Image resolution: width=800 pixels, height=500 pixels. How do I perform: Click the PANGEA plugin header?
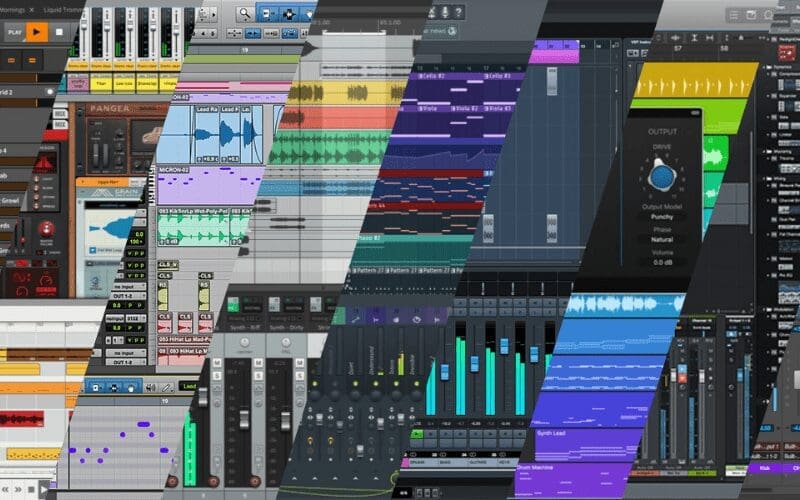pos(108,106)
